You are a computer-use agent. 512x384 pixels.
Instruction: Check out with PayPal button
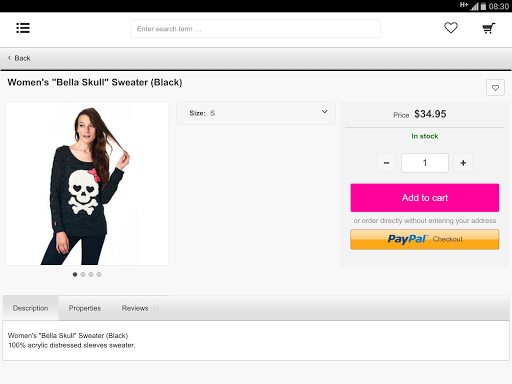425,239
